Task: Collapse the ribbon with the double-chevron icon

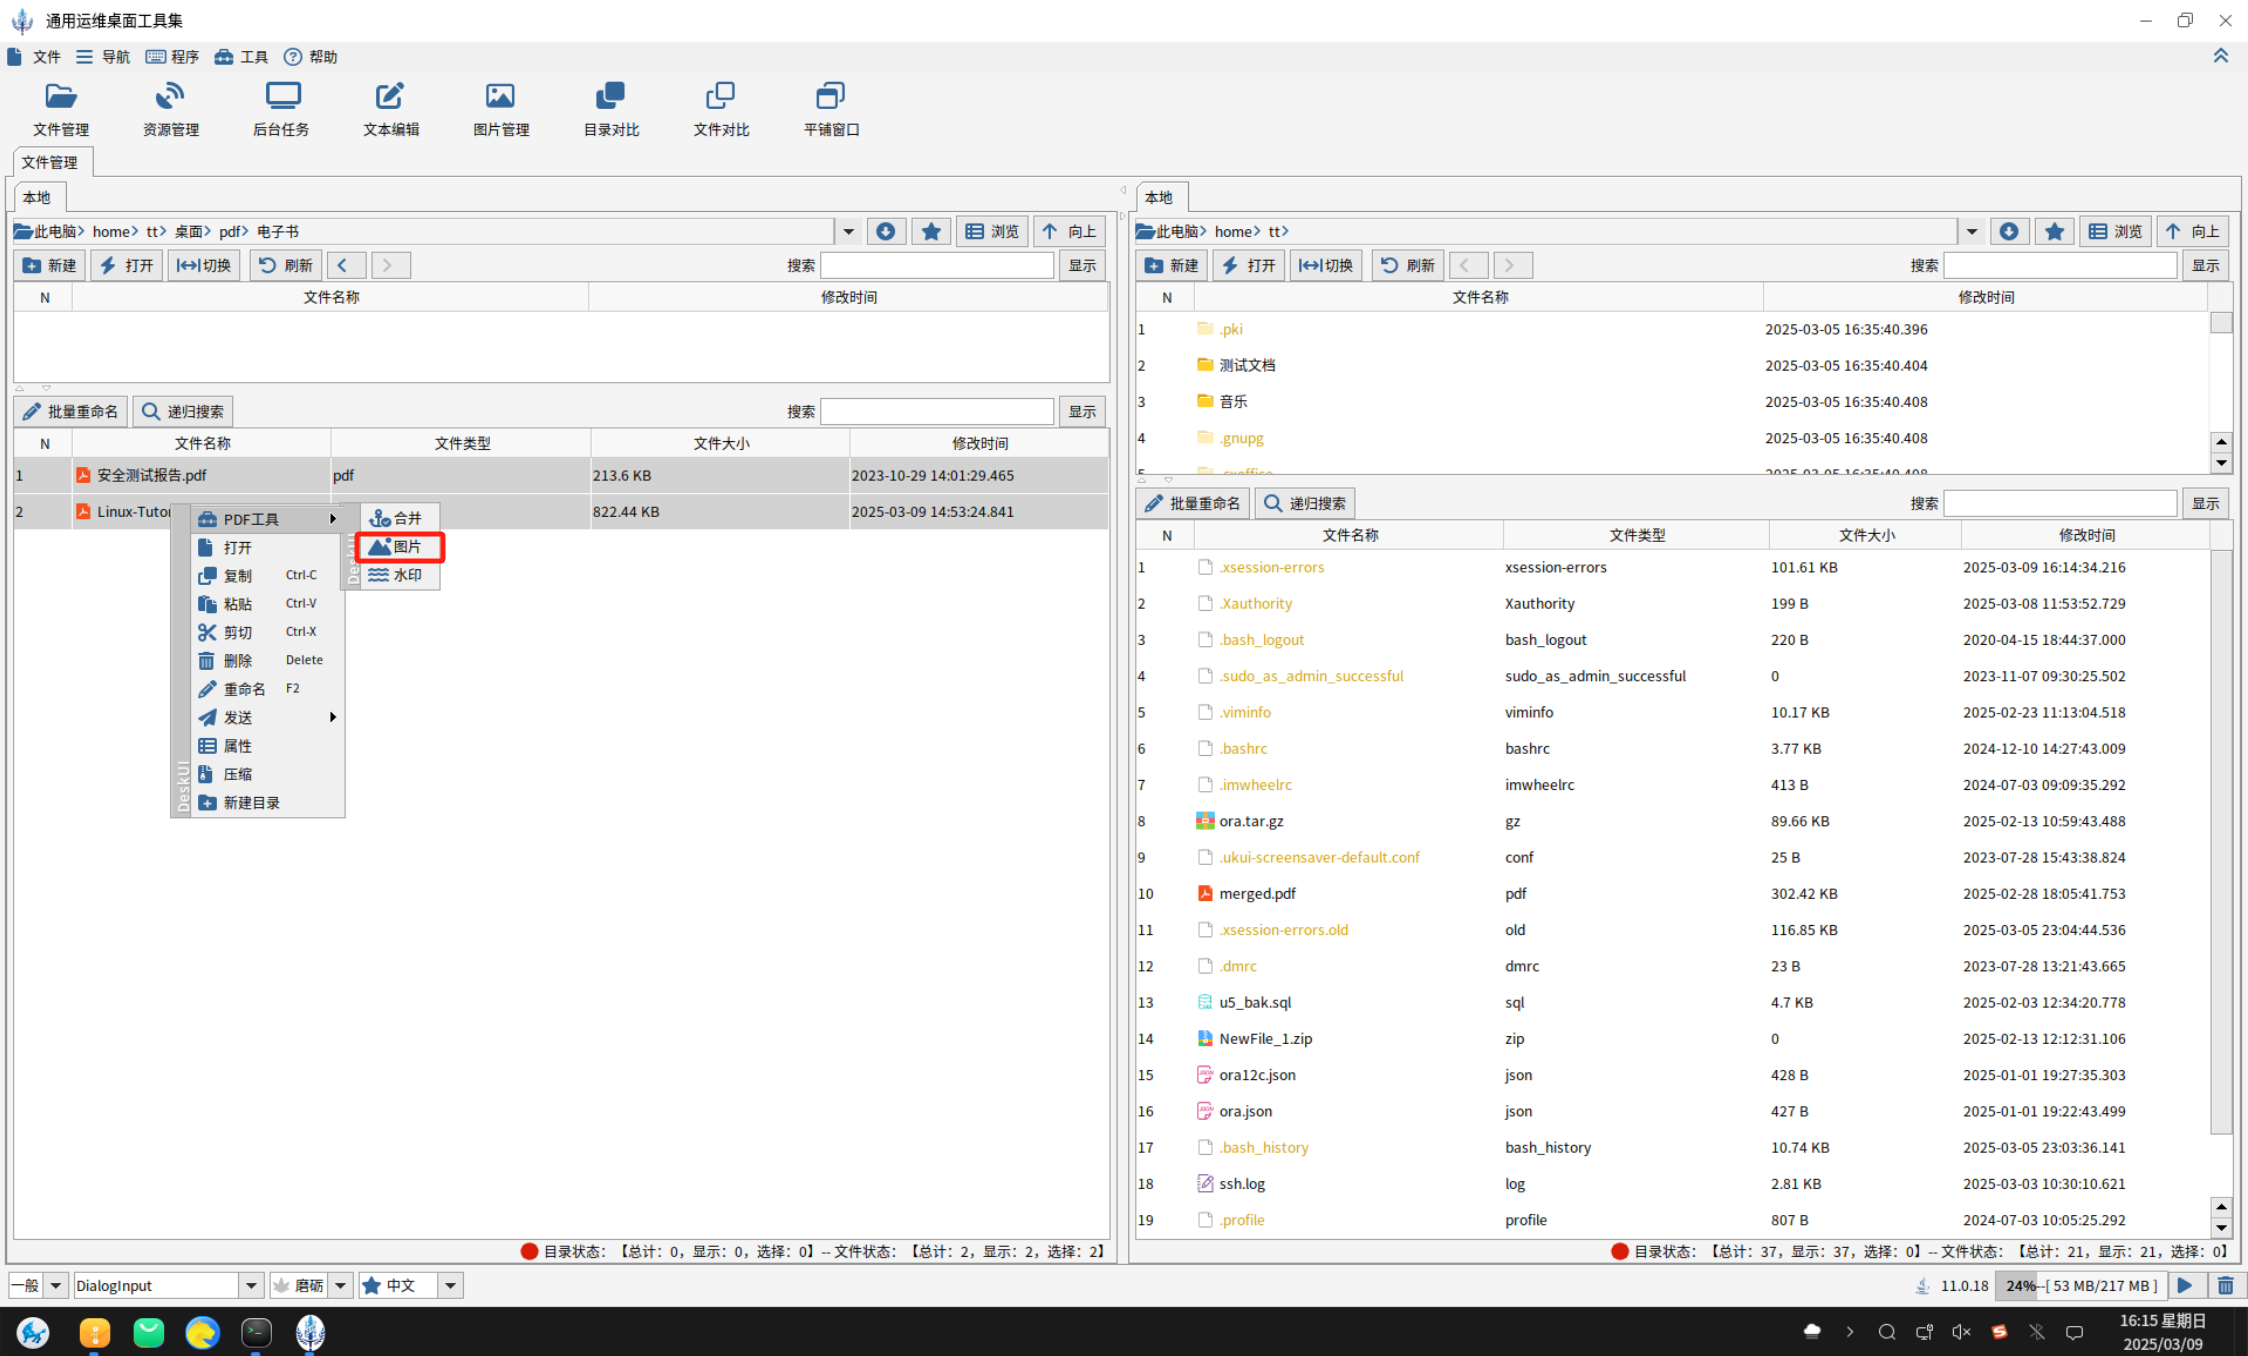Action: click(x=2220, y=57)
